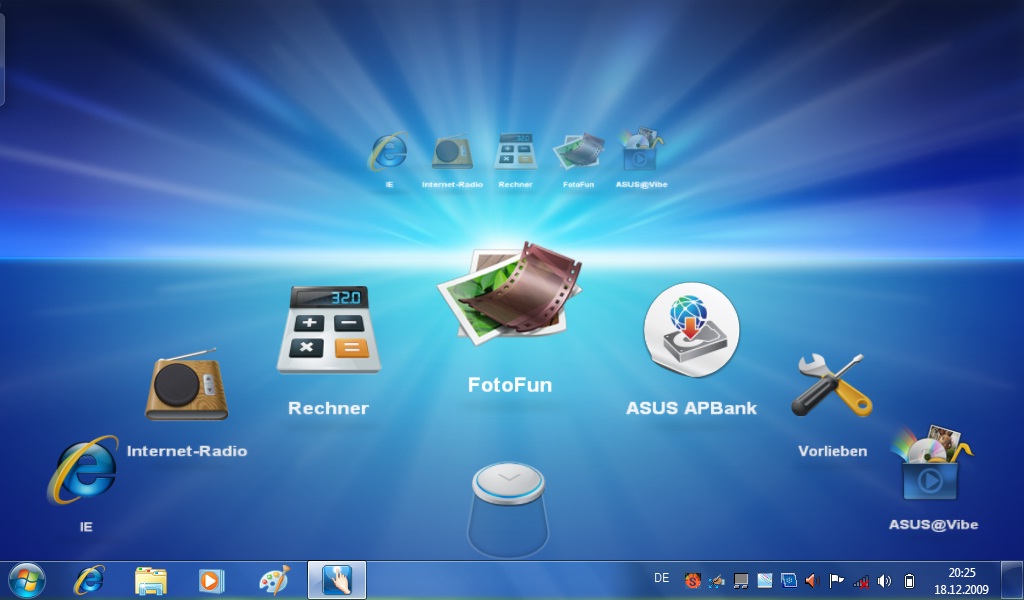1024x600 pixels.
Task: Open Action Center flag icon
Action: [837, 580]
